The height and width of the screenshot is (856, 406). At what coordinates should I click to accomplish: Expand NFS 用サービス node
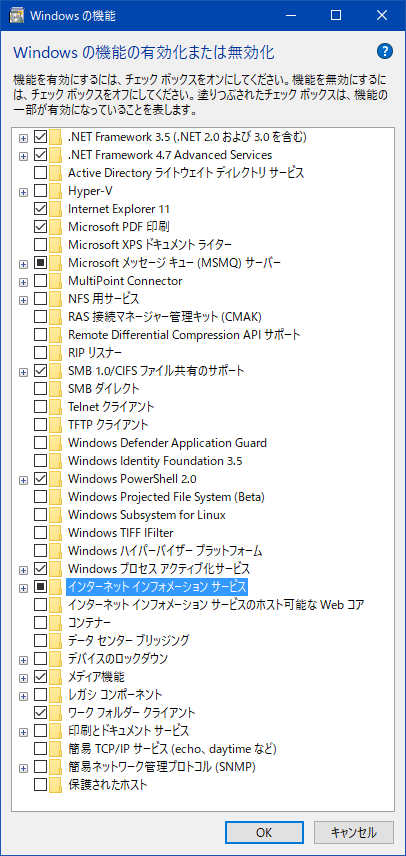23,300
